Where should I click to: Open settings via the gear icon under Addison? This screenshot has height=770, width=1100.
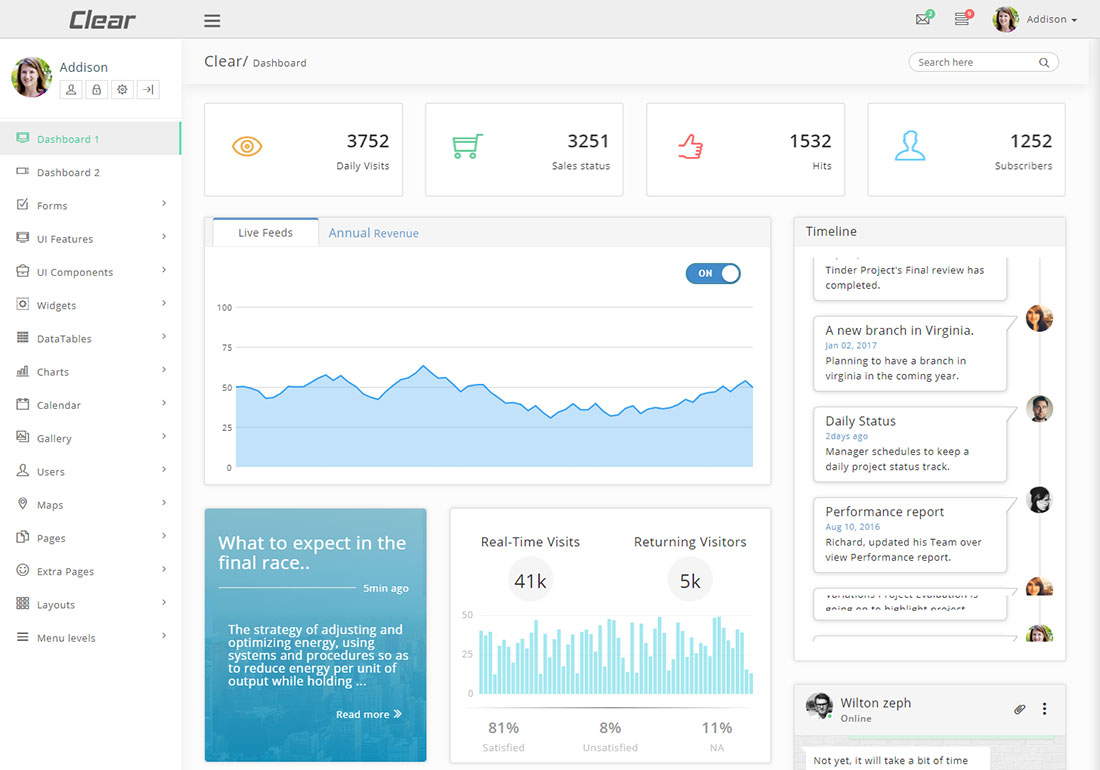pyautogui.click(x=122, y=89)
